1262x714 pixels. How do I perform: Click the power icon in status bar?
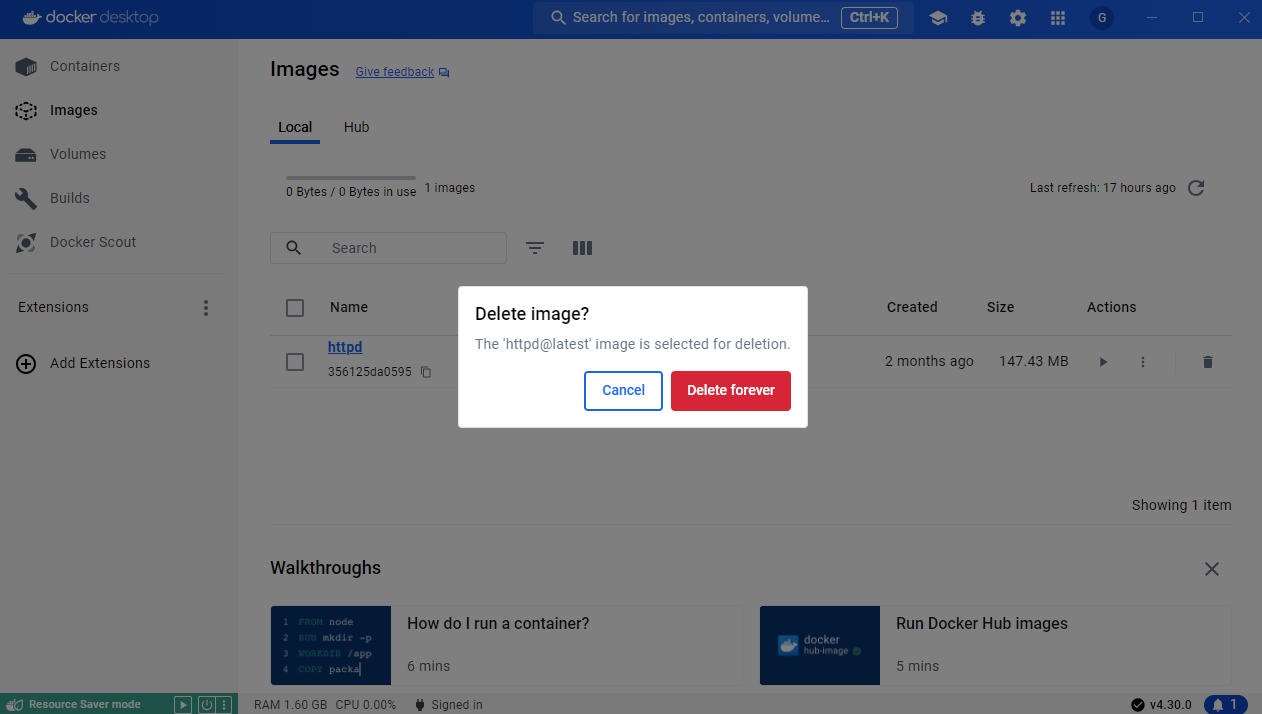coord(206,704)
